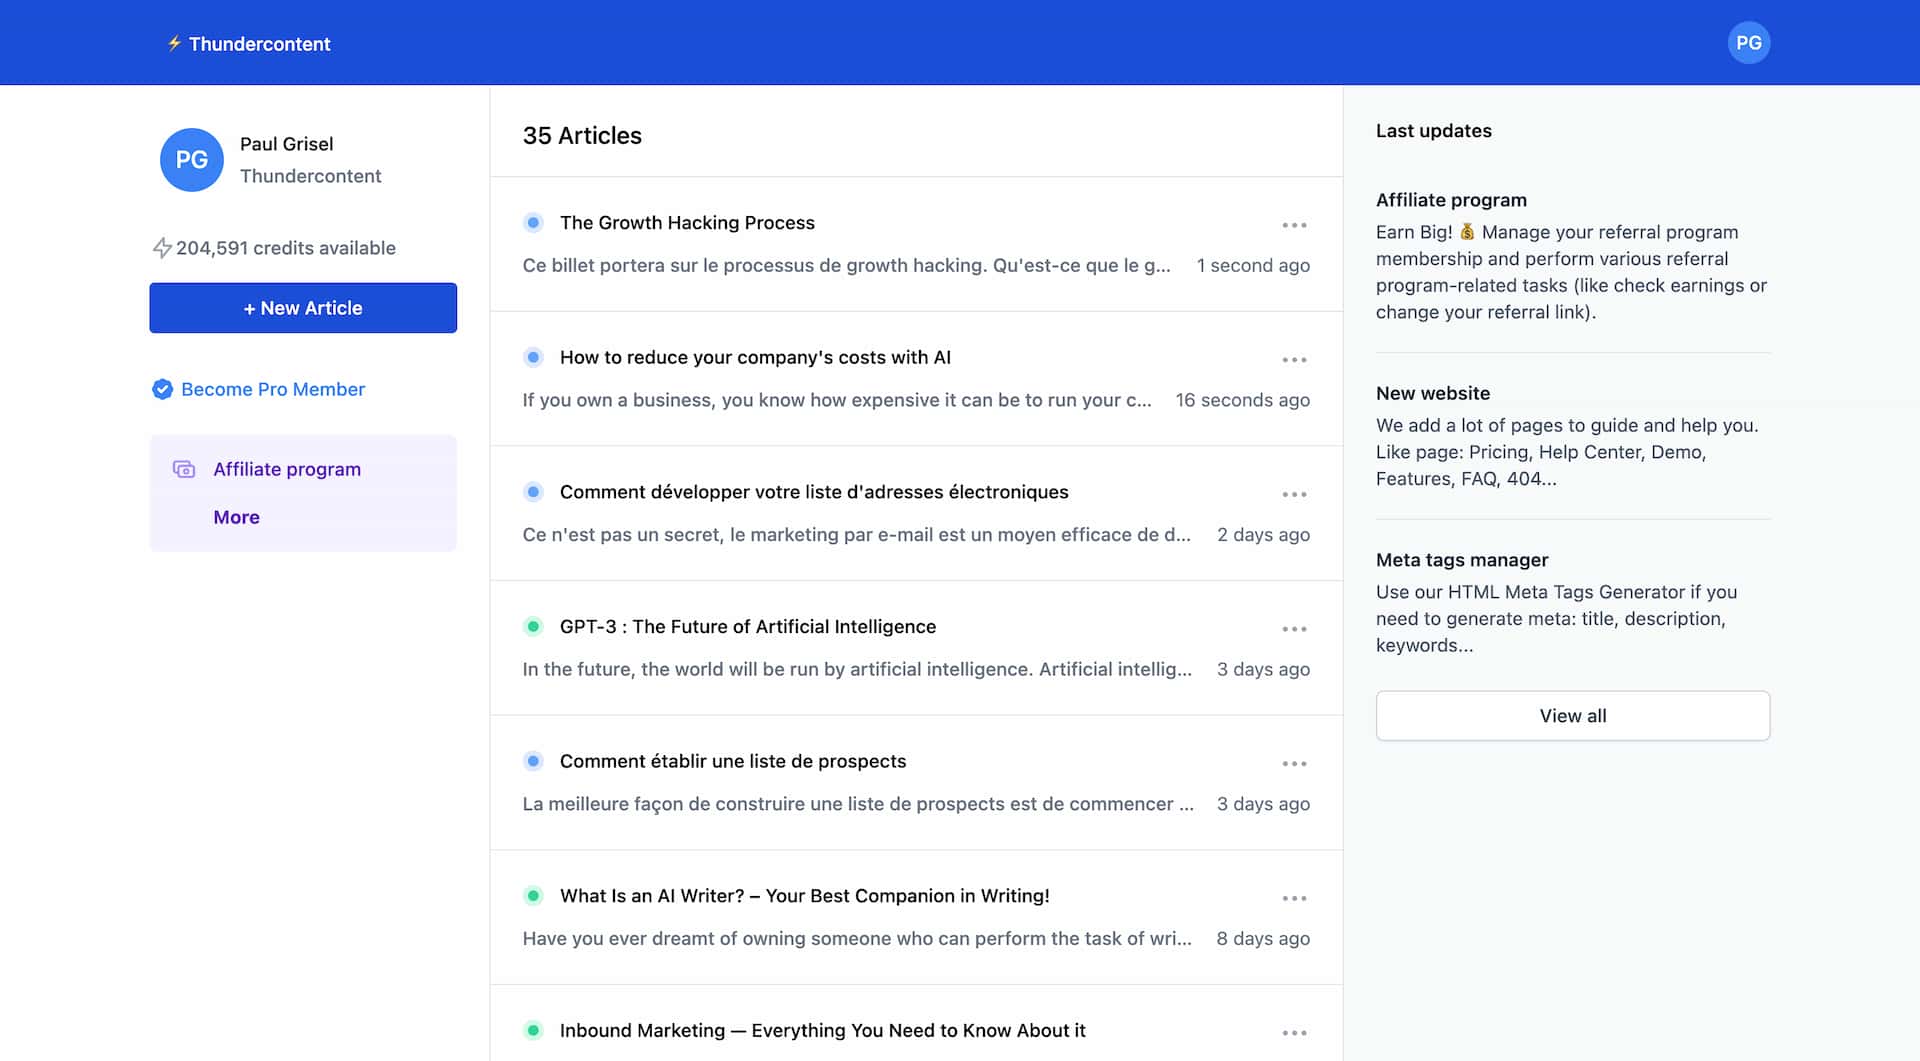The width and height of the screenshot is (1920, 1061).
Task: Click excerpt 'Have you ever dreamt of owning someone'
Action: pyautogui.click(x=857, y=939)
